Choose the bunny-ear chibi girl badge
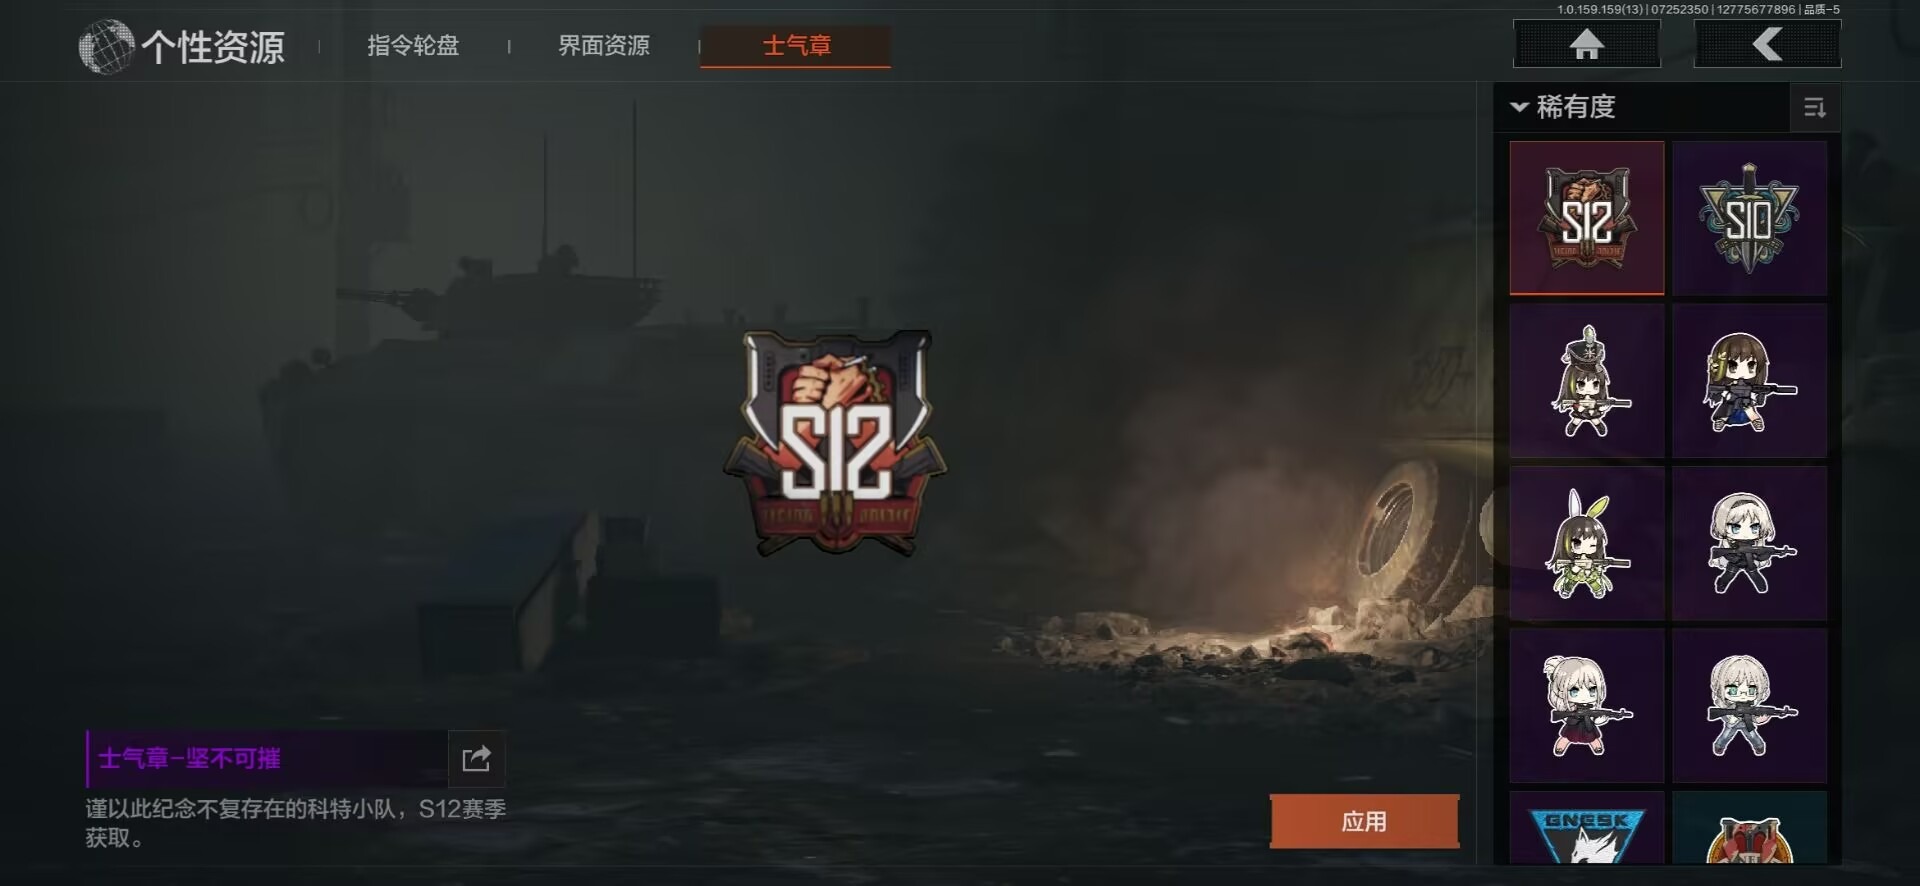This screenshot has height=886, width=1920. click(1587, 543)
